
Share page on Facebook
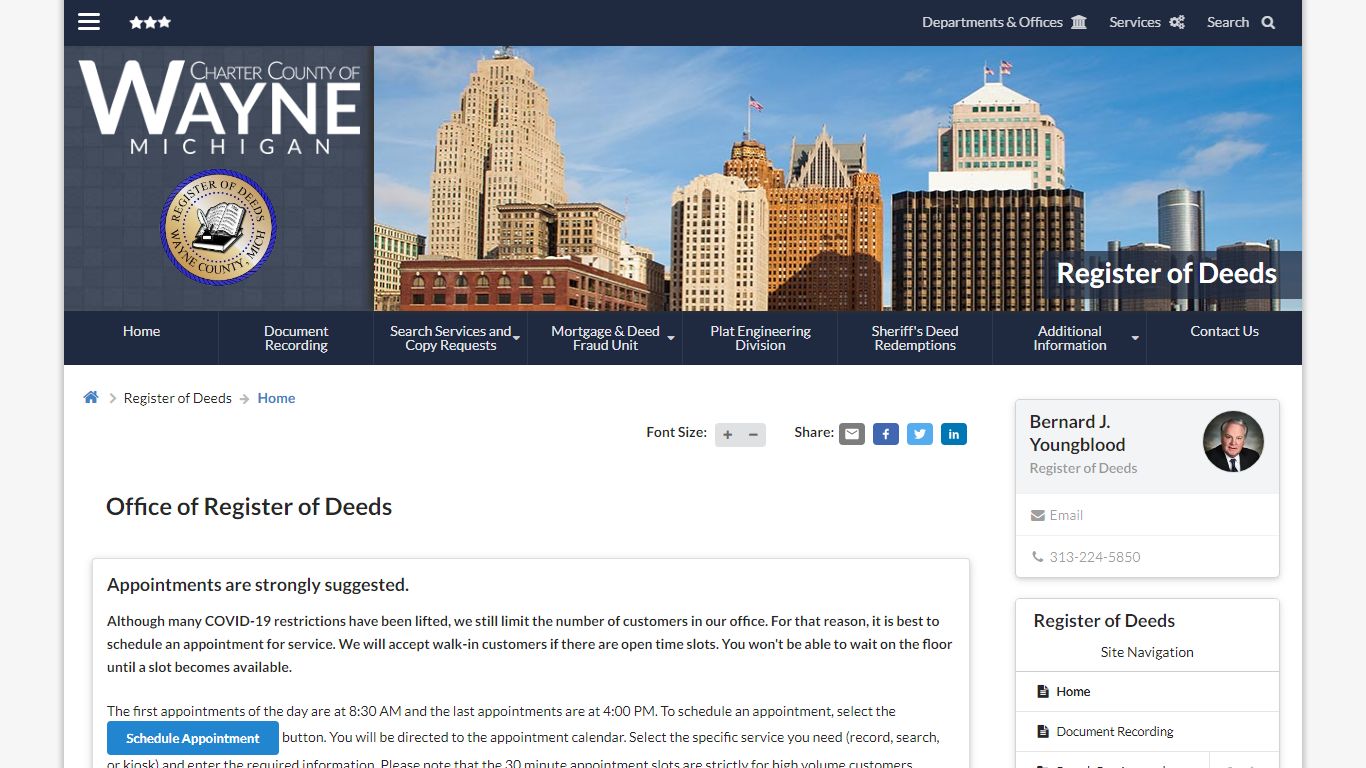(x=886, y=434)
